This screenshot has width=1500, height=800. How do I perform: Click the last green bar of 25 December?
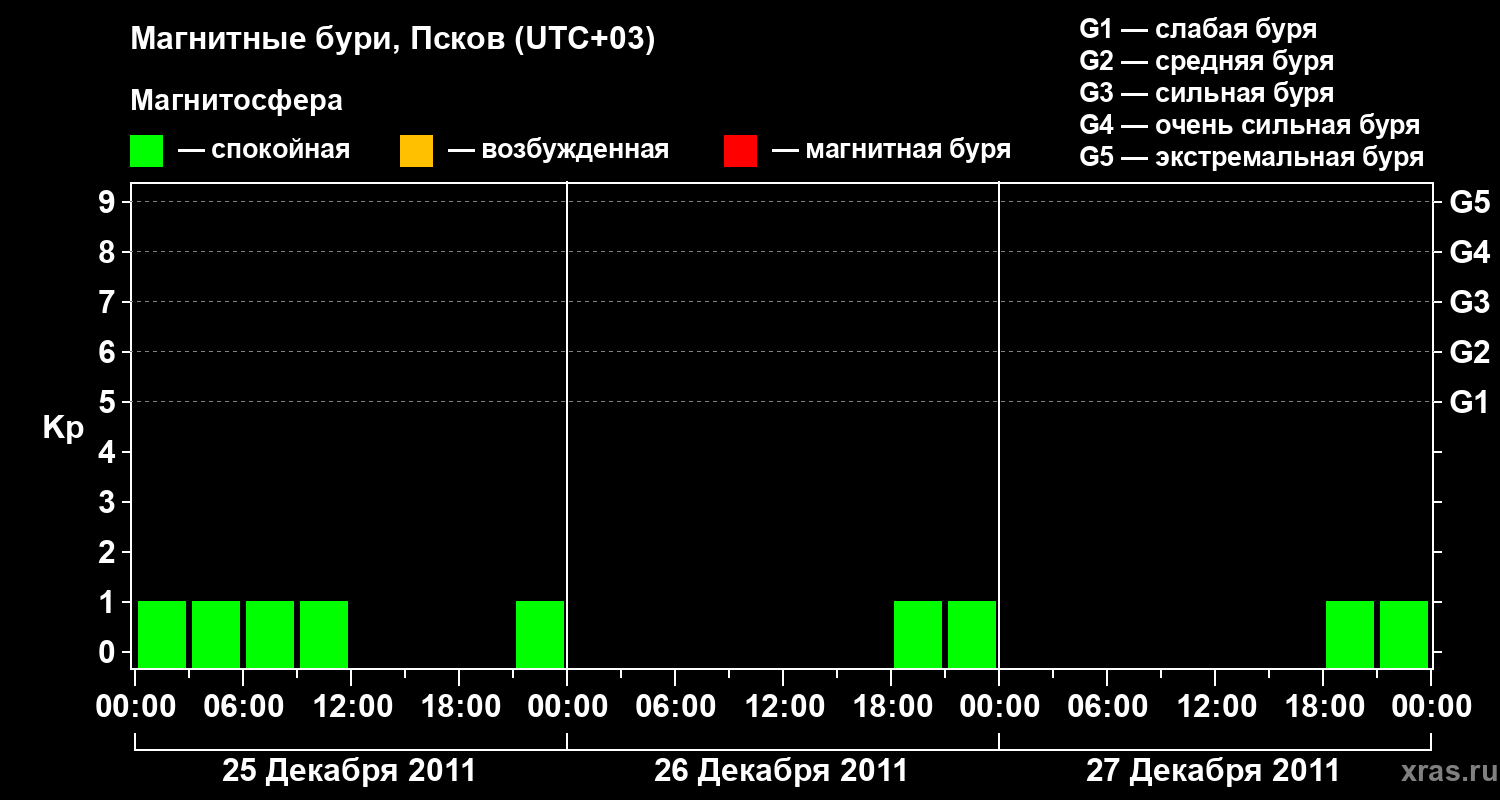540,634
